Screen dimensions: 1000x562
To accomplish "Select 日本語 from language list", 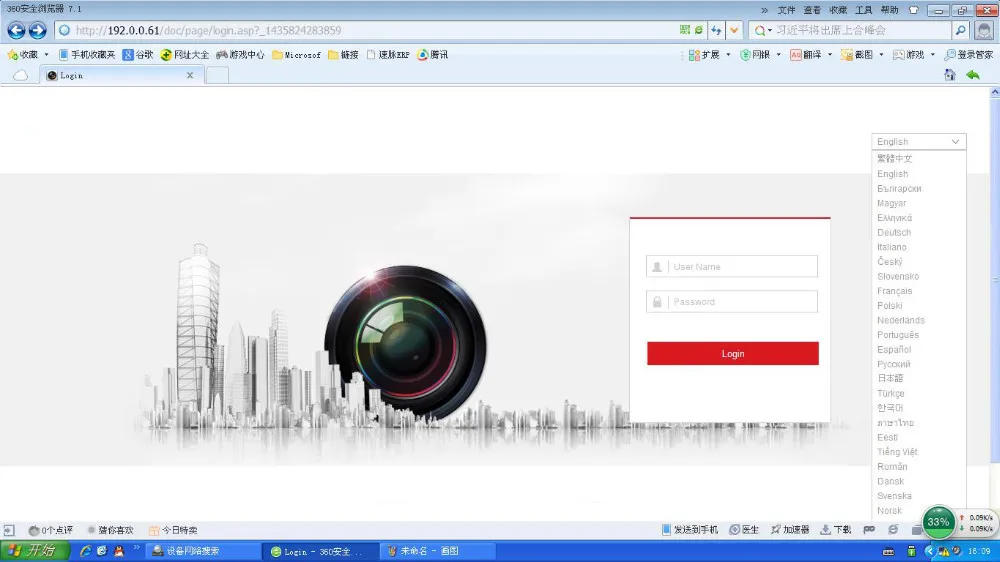I will [x=890, y=378].
